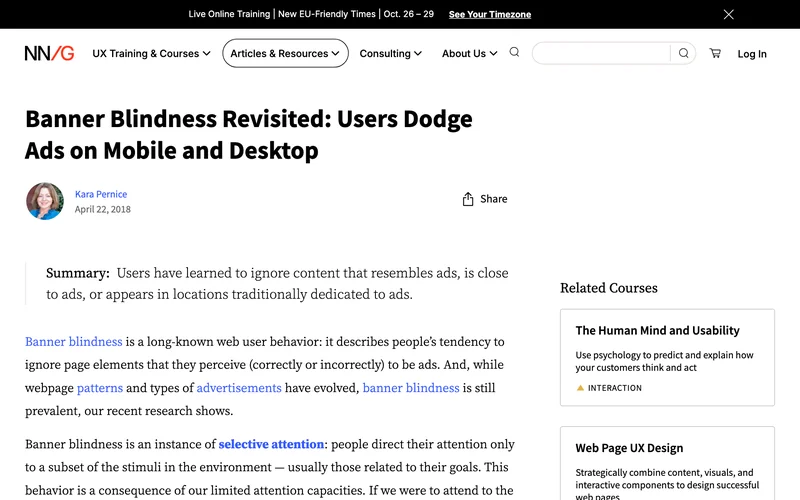Click the Share upload icon

pyautogui.click(x=467, y=199)
